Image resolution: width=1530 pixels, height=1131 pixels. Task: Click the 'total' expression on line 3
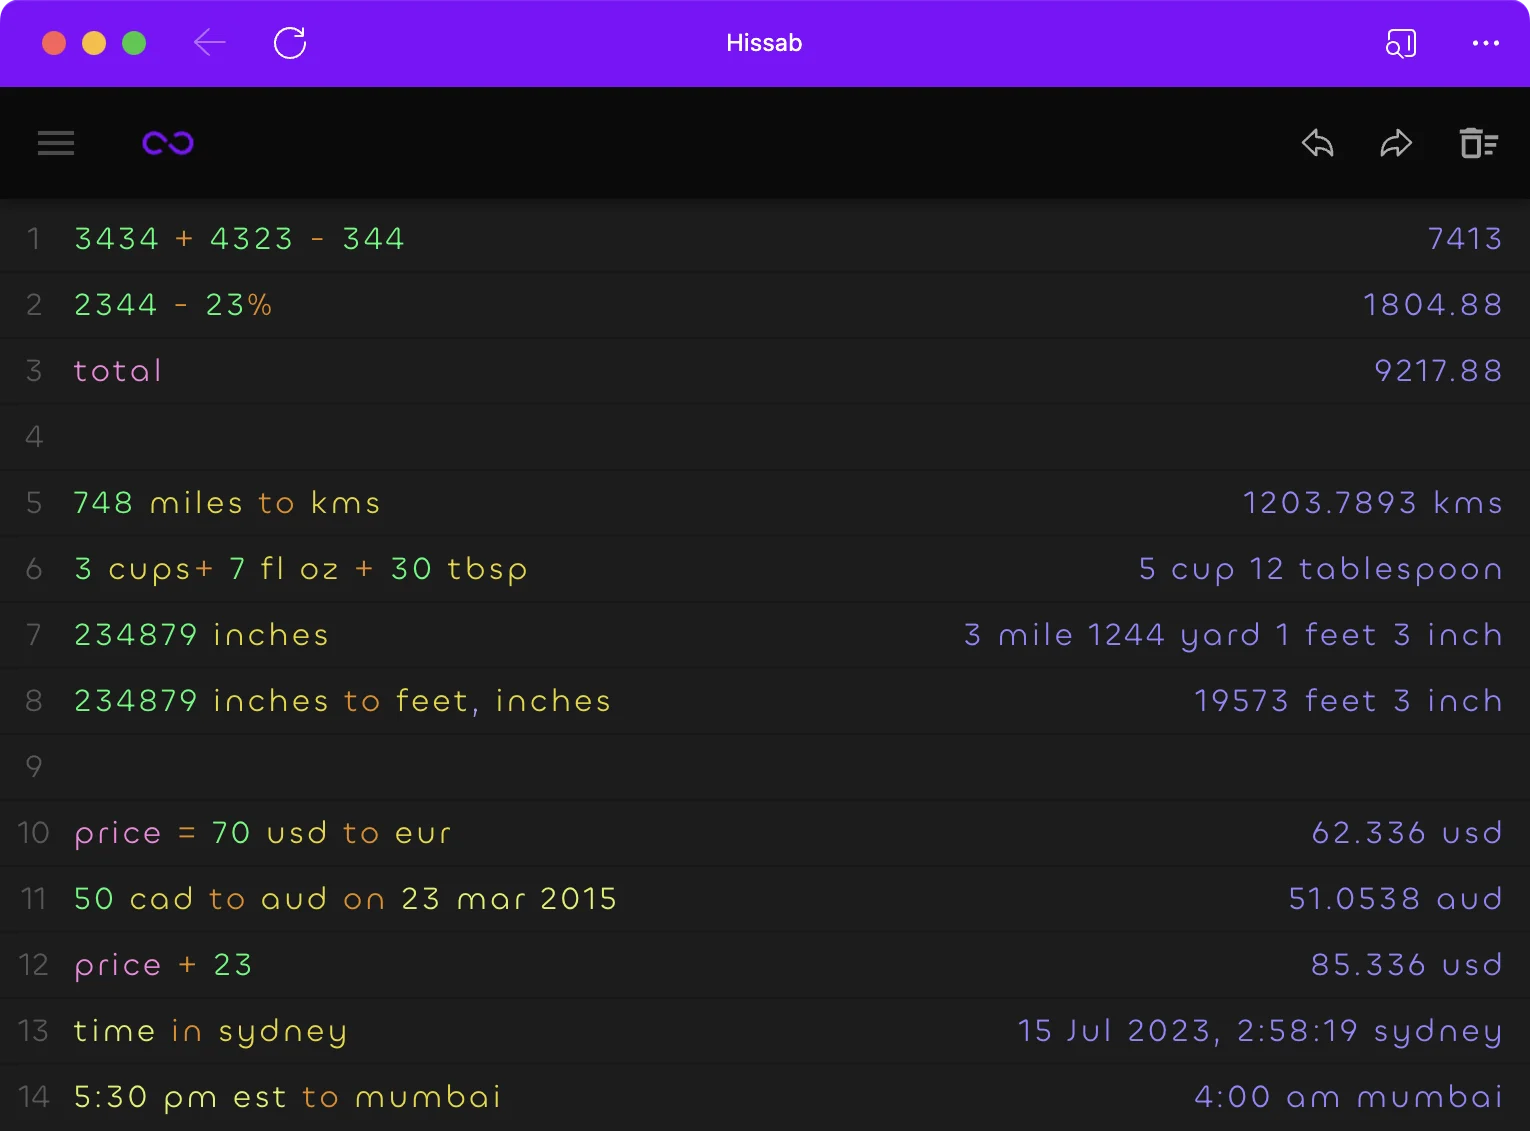[x=118, y=371]
